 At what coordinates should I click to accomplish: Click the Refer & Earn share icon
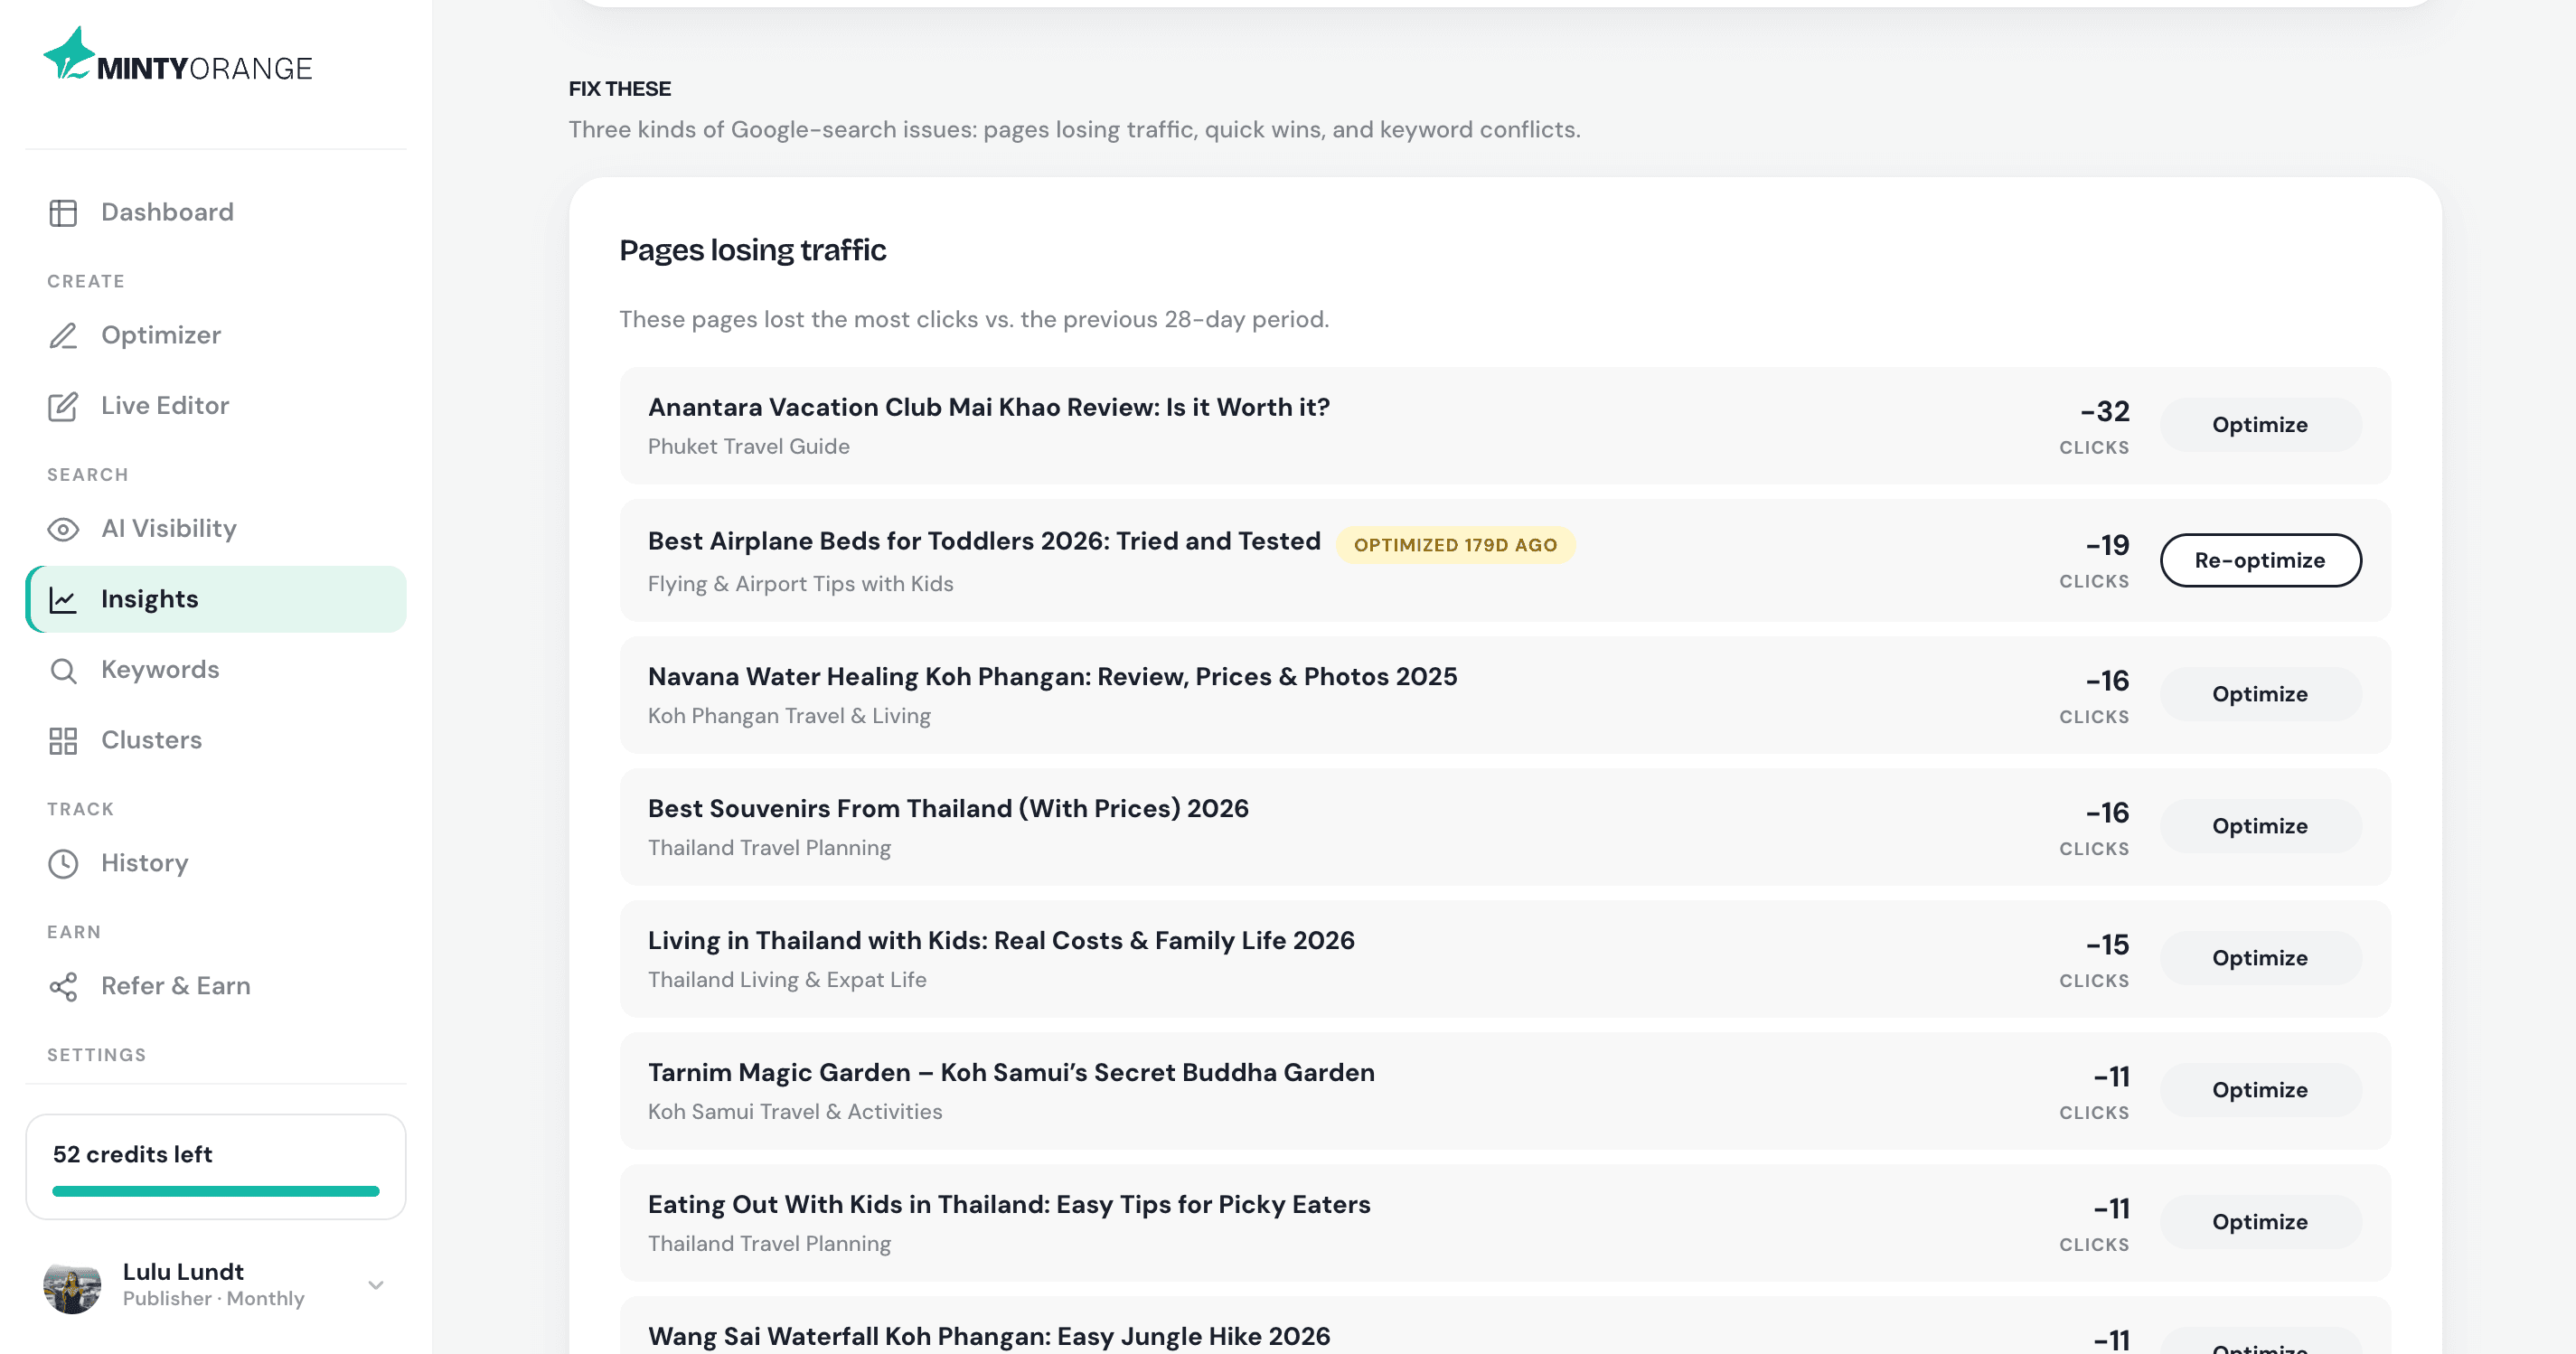point(63,987)
